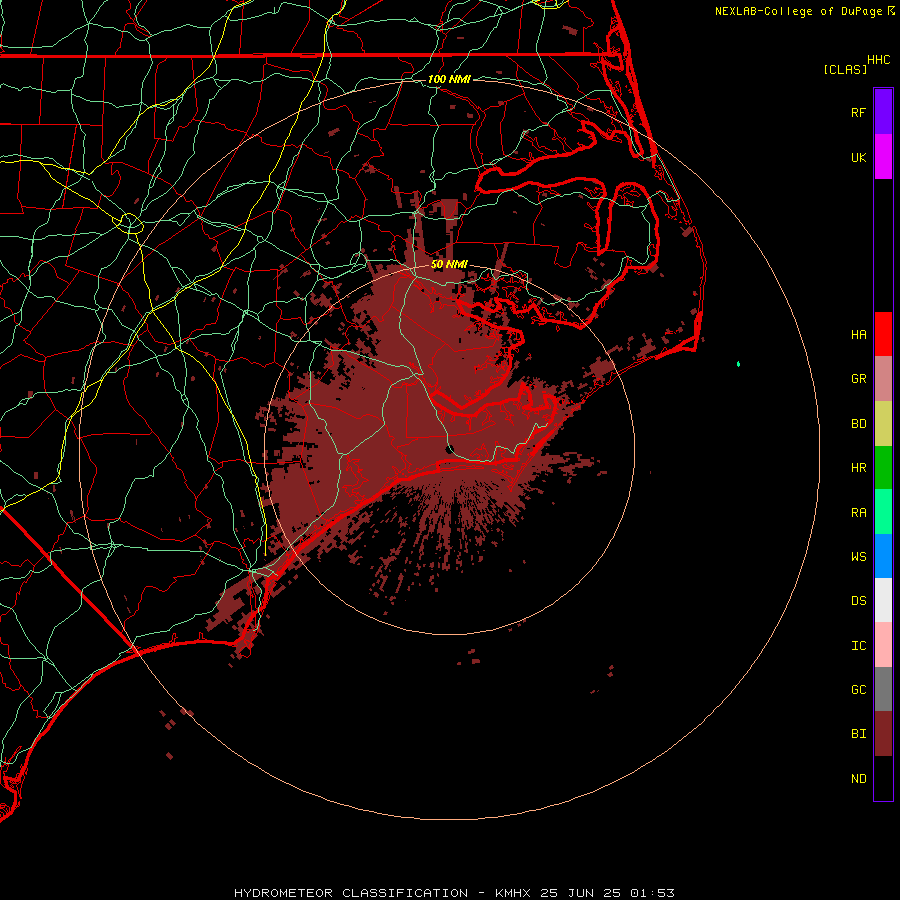Click the WS blue legend swatch

click(x=883, y=556)
